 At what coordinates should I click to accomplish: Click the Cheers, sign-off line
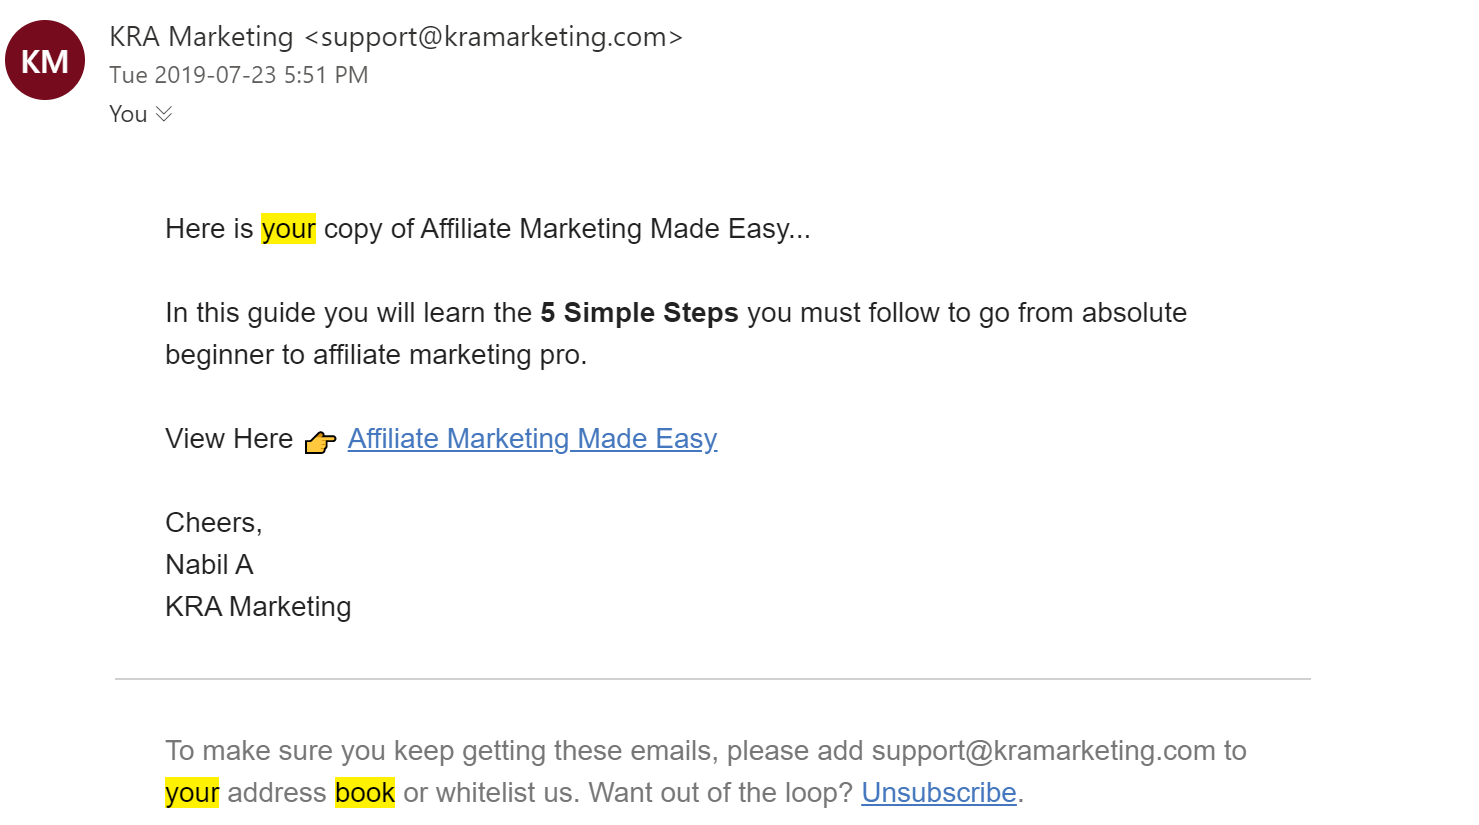(x=214, y=523)
